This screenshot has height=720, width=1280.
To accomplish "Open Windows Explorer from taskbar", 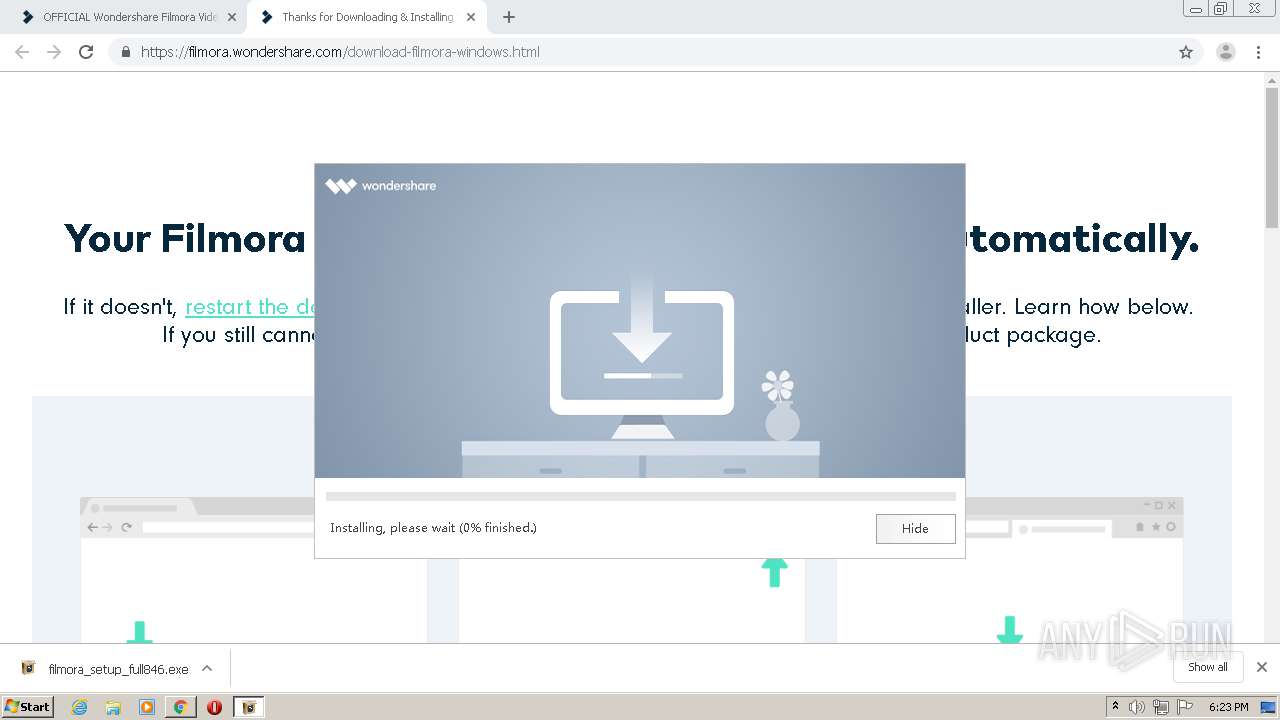I will click(113, 707).
